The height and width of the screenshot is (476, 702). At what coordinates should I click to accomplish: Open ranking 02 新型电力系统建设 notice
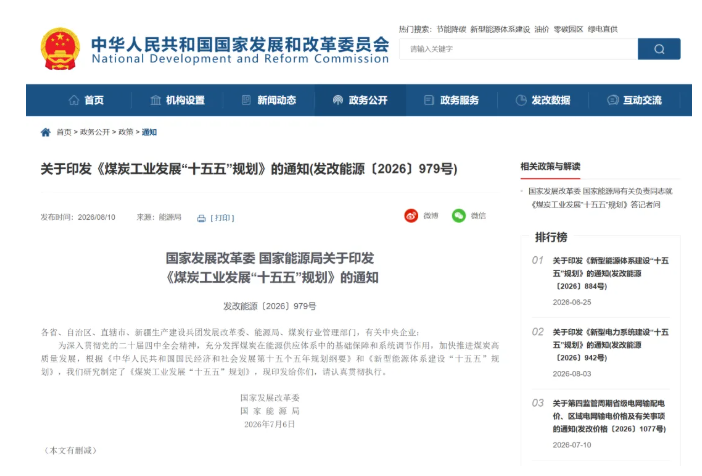pos(611,345)
